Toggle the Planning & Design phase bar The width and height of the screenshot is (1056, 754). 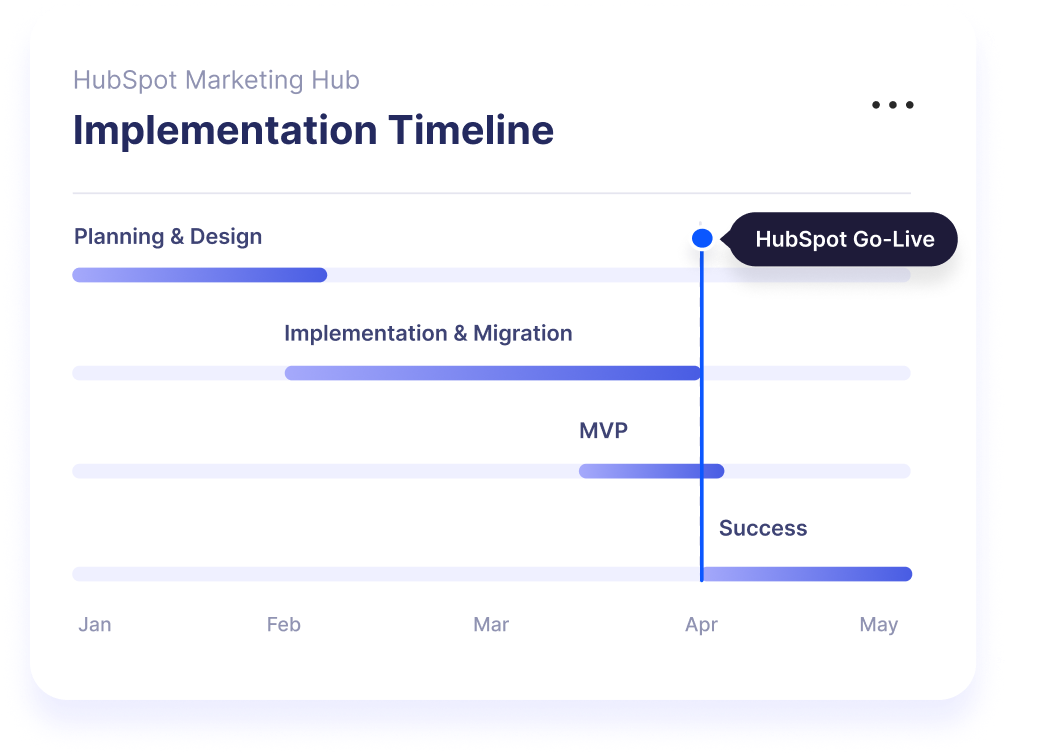(x=199, y=273)
